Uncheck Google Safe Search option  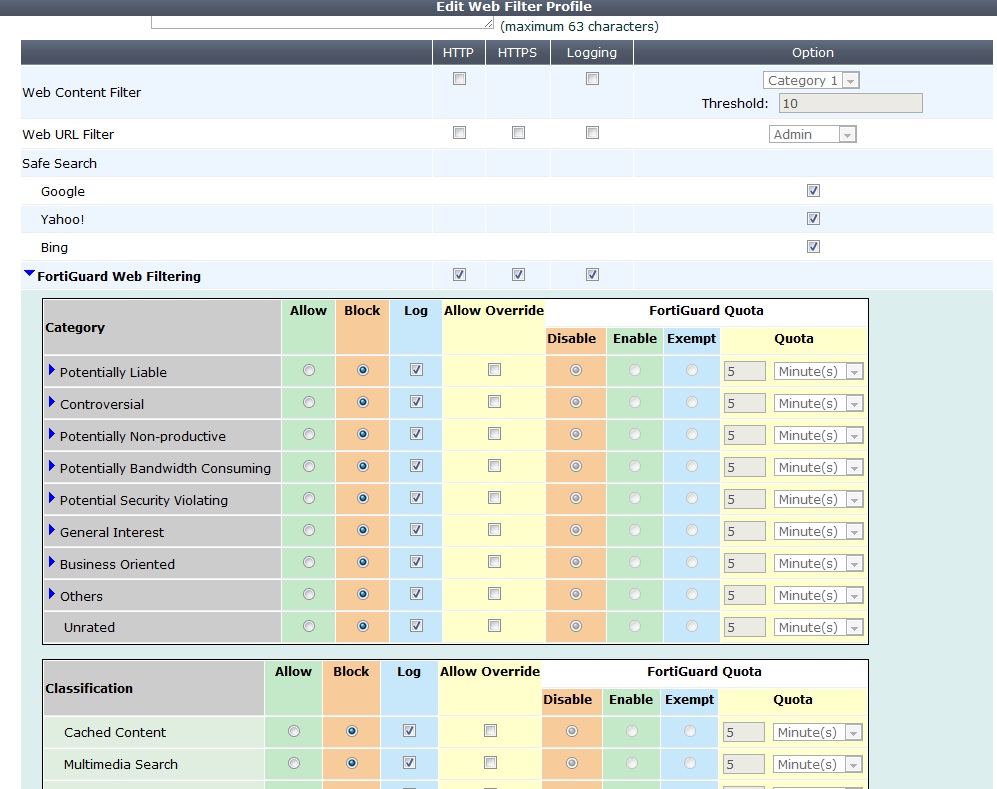[813, 191]
